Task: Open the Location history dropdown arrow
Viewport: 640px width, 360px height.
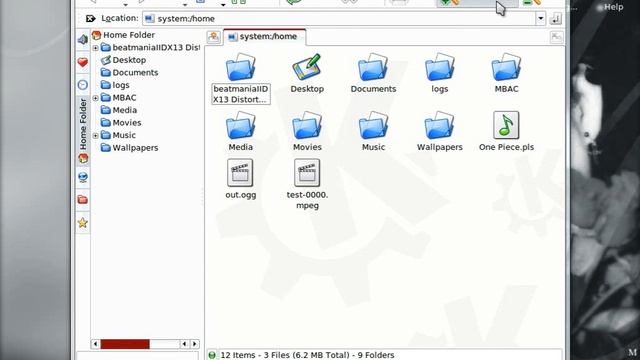Action: (540, 18)
